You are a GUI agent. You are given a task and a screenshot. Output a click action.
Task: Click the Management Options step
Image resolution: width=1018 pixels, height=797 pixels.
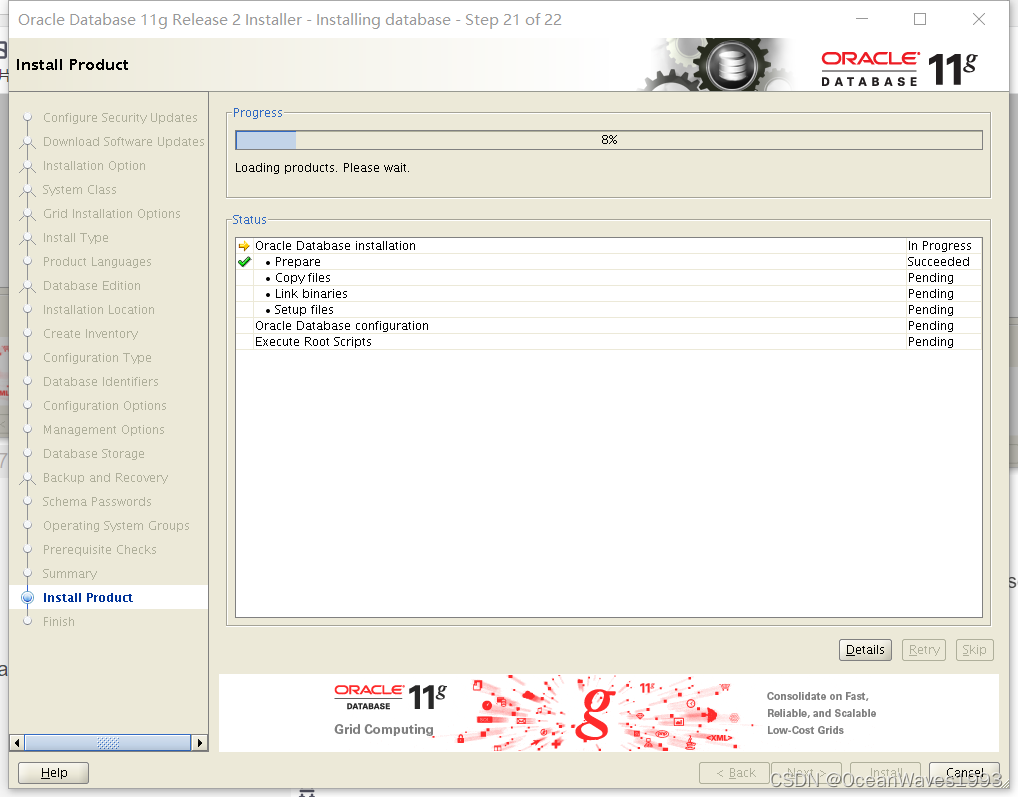(x=103, y=430)
